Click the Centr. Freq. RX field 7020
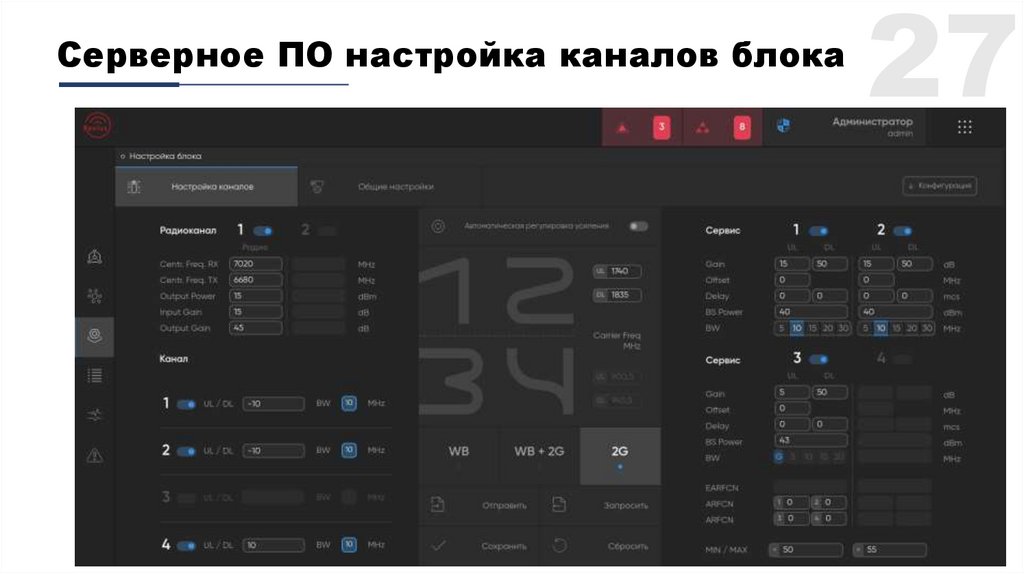Screen dimensions: 1024x574 (256, 264)
